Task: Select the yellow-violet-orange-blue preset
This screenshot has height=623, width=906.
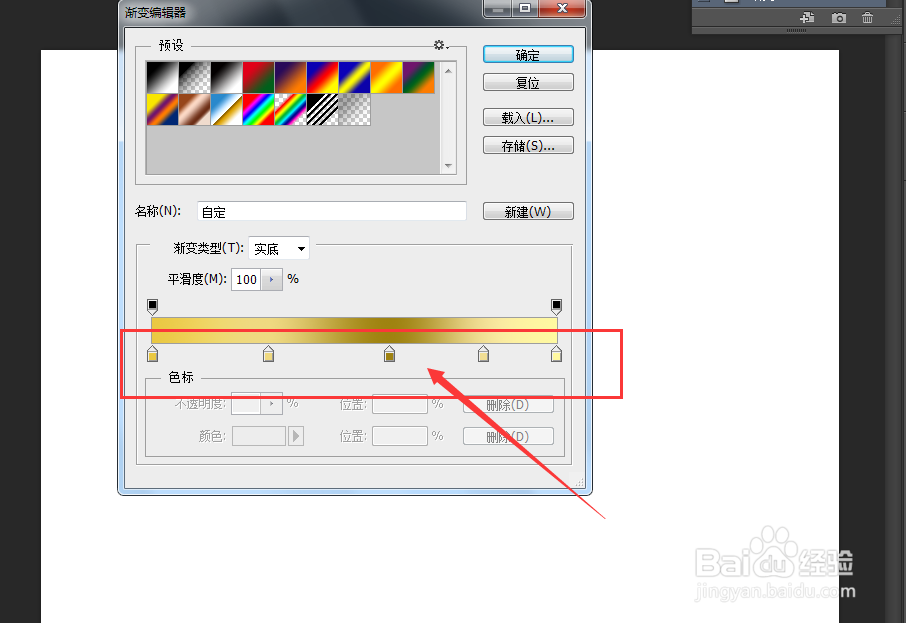Action: [162, 109]
